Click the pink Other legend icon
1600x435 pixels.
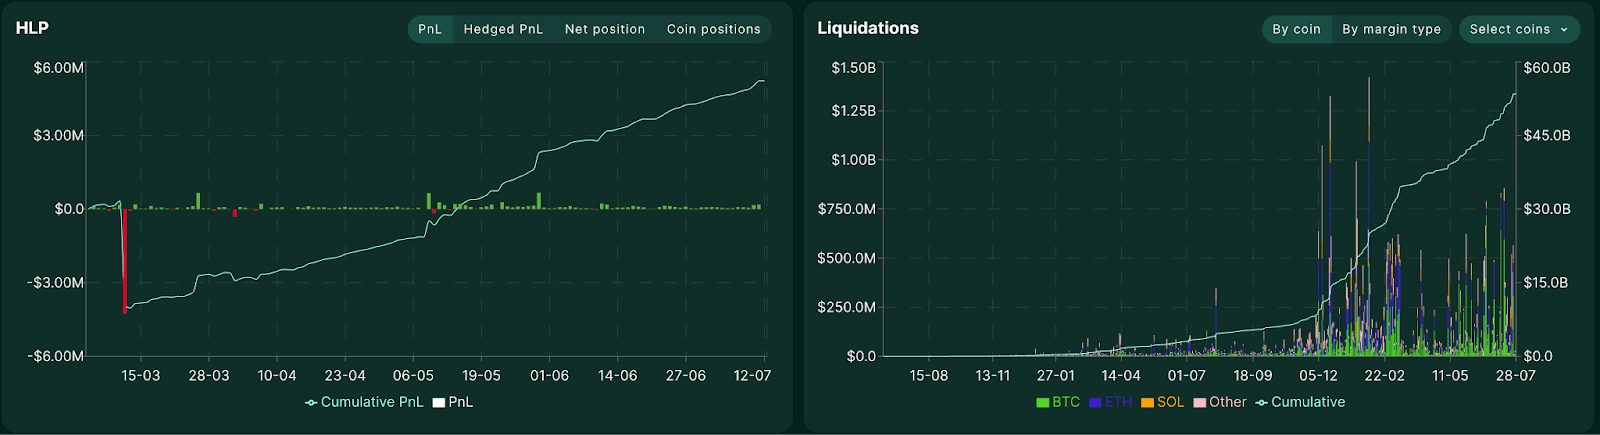(1199, 402)
